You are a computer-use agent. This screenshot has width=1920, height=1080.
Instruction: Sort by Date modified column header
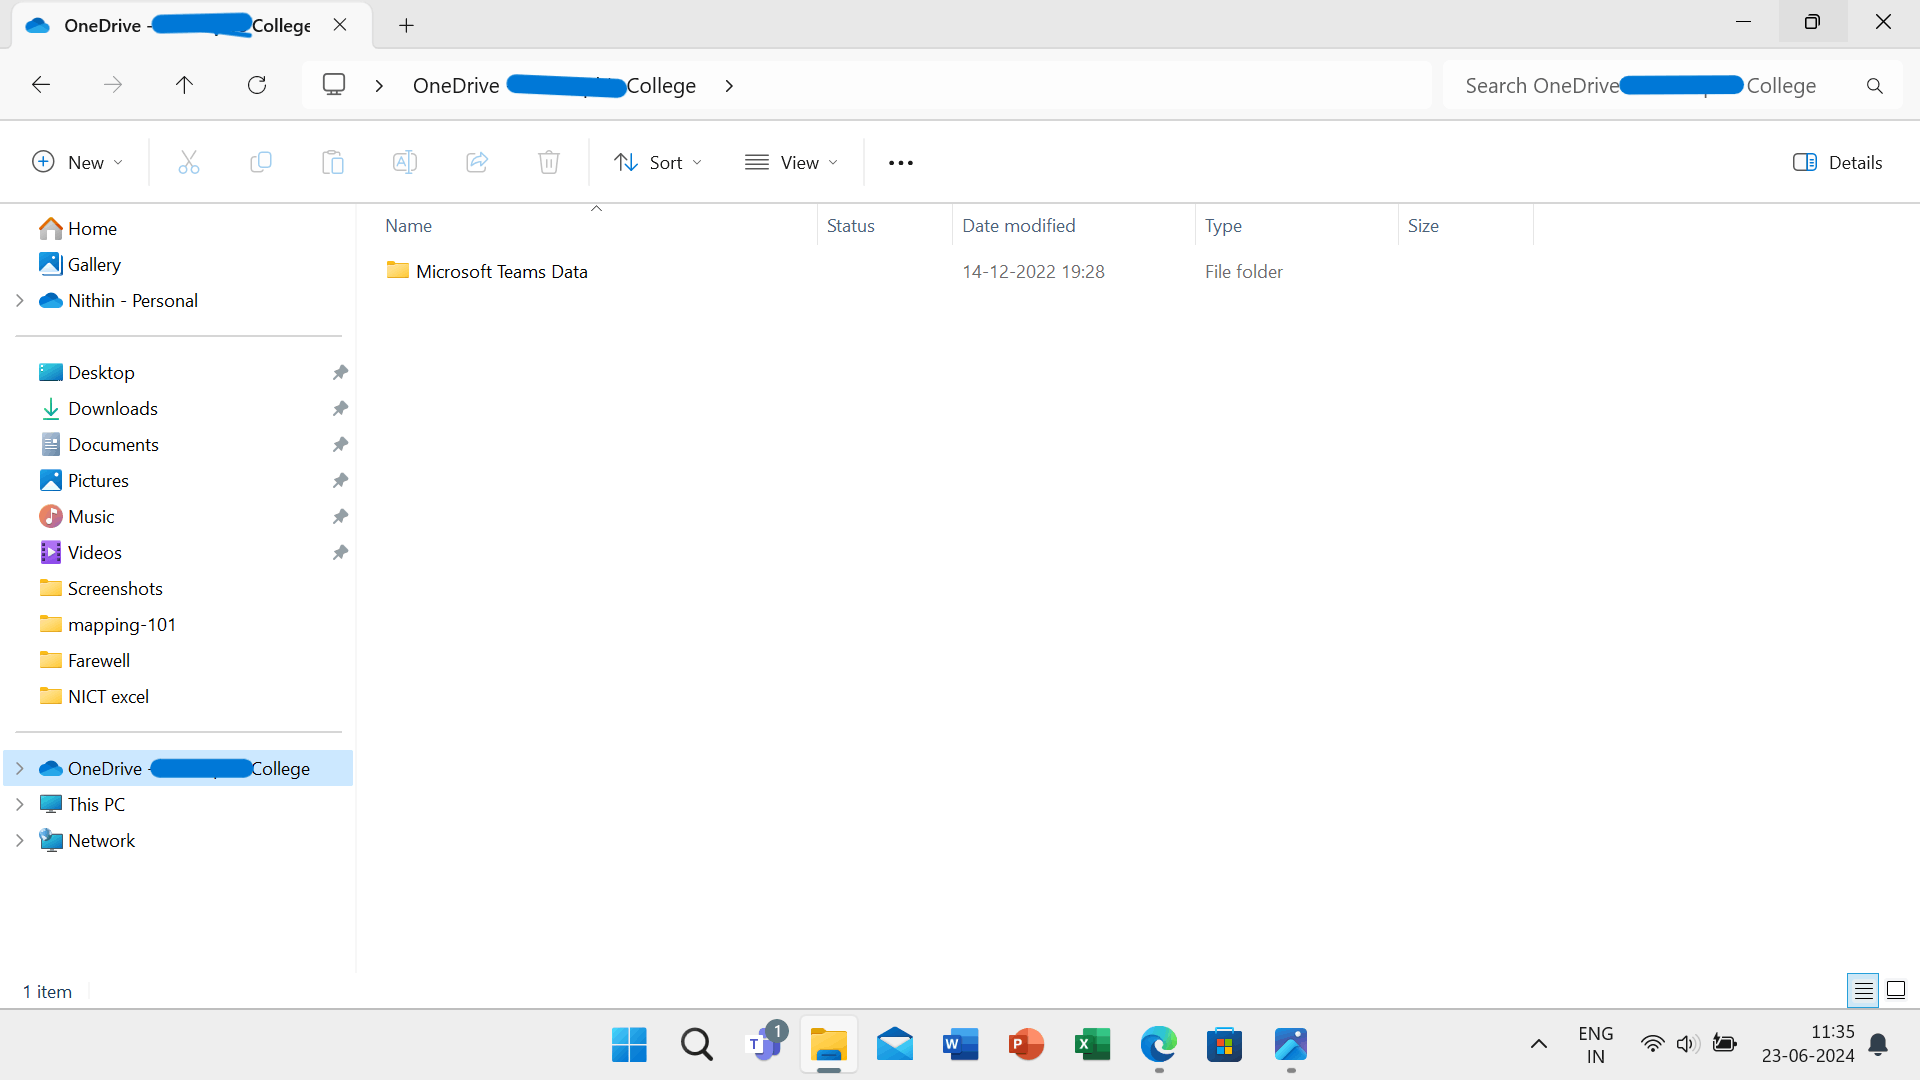point(1018,226)
